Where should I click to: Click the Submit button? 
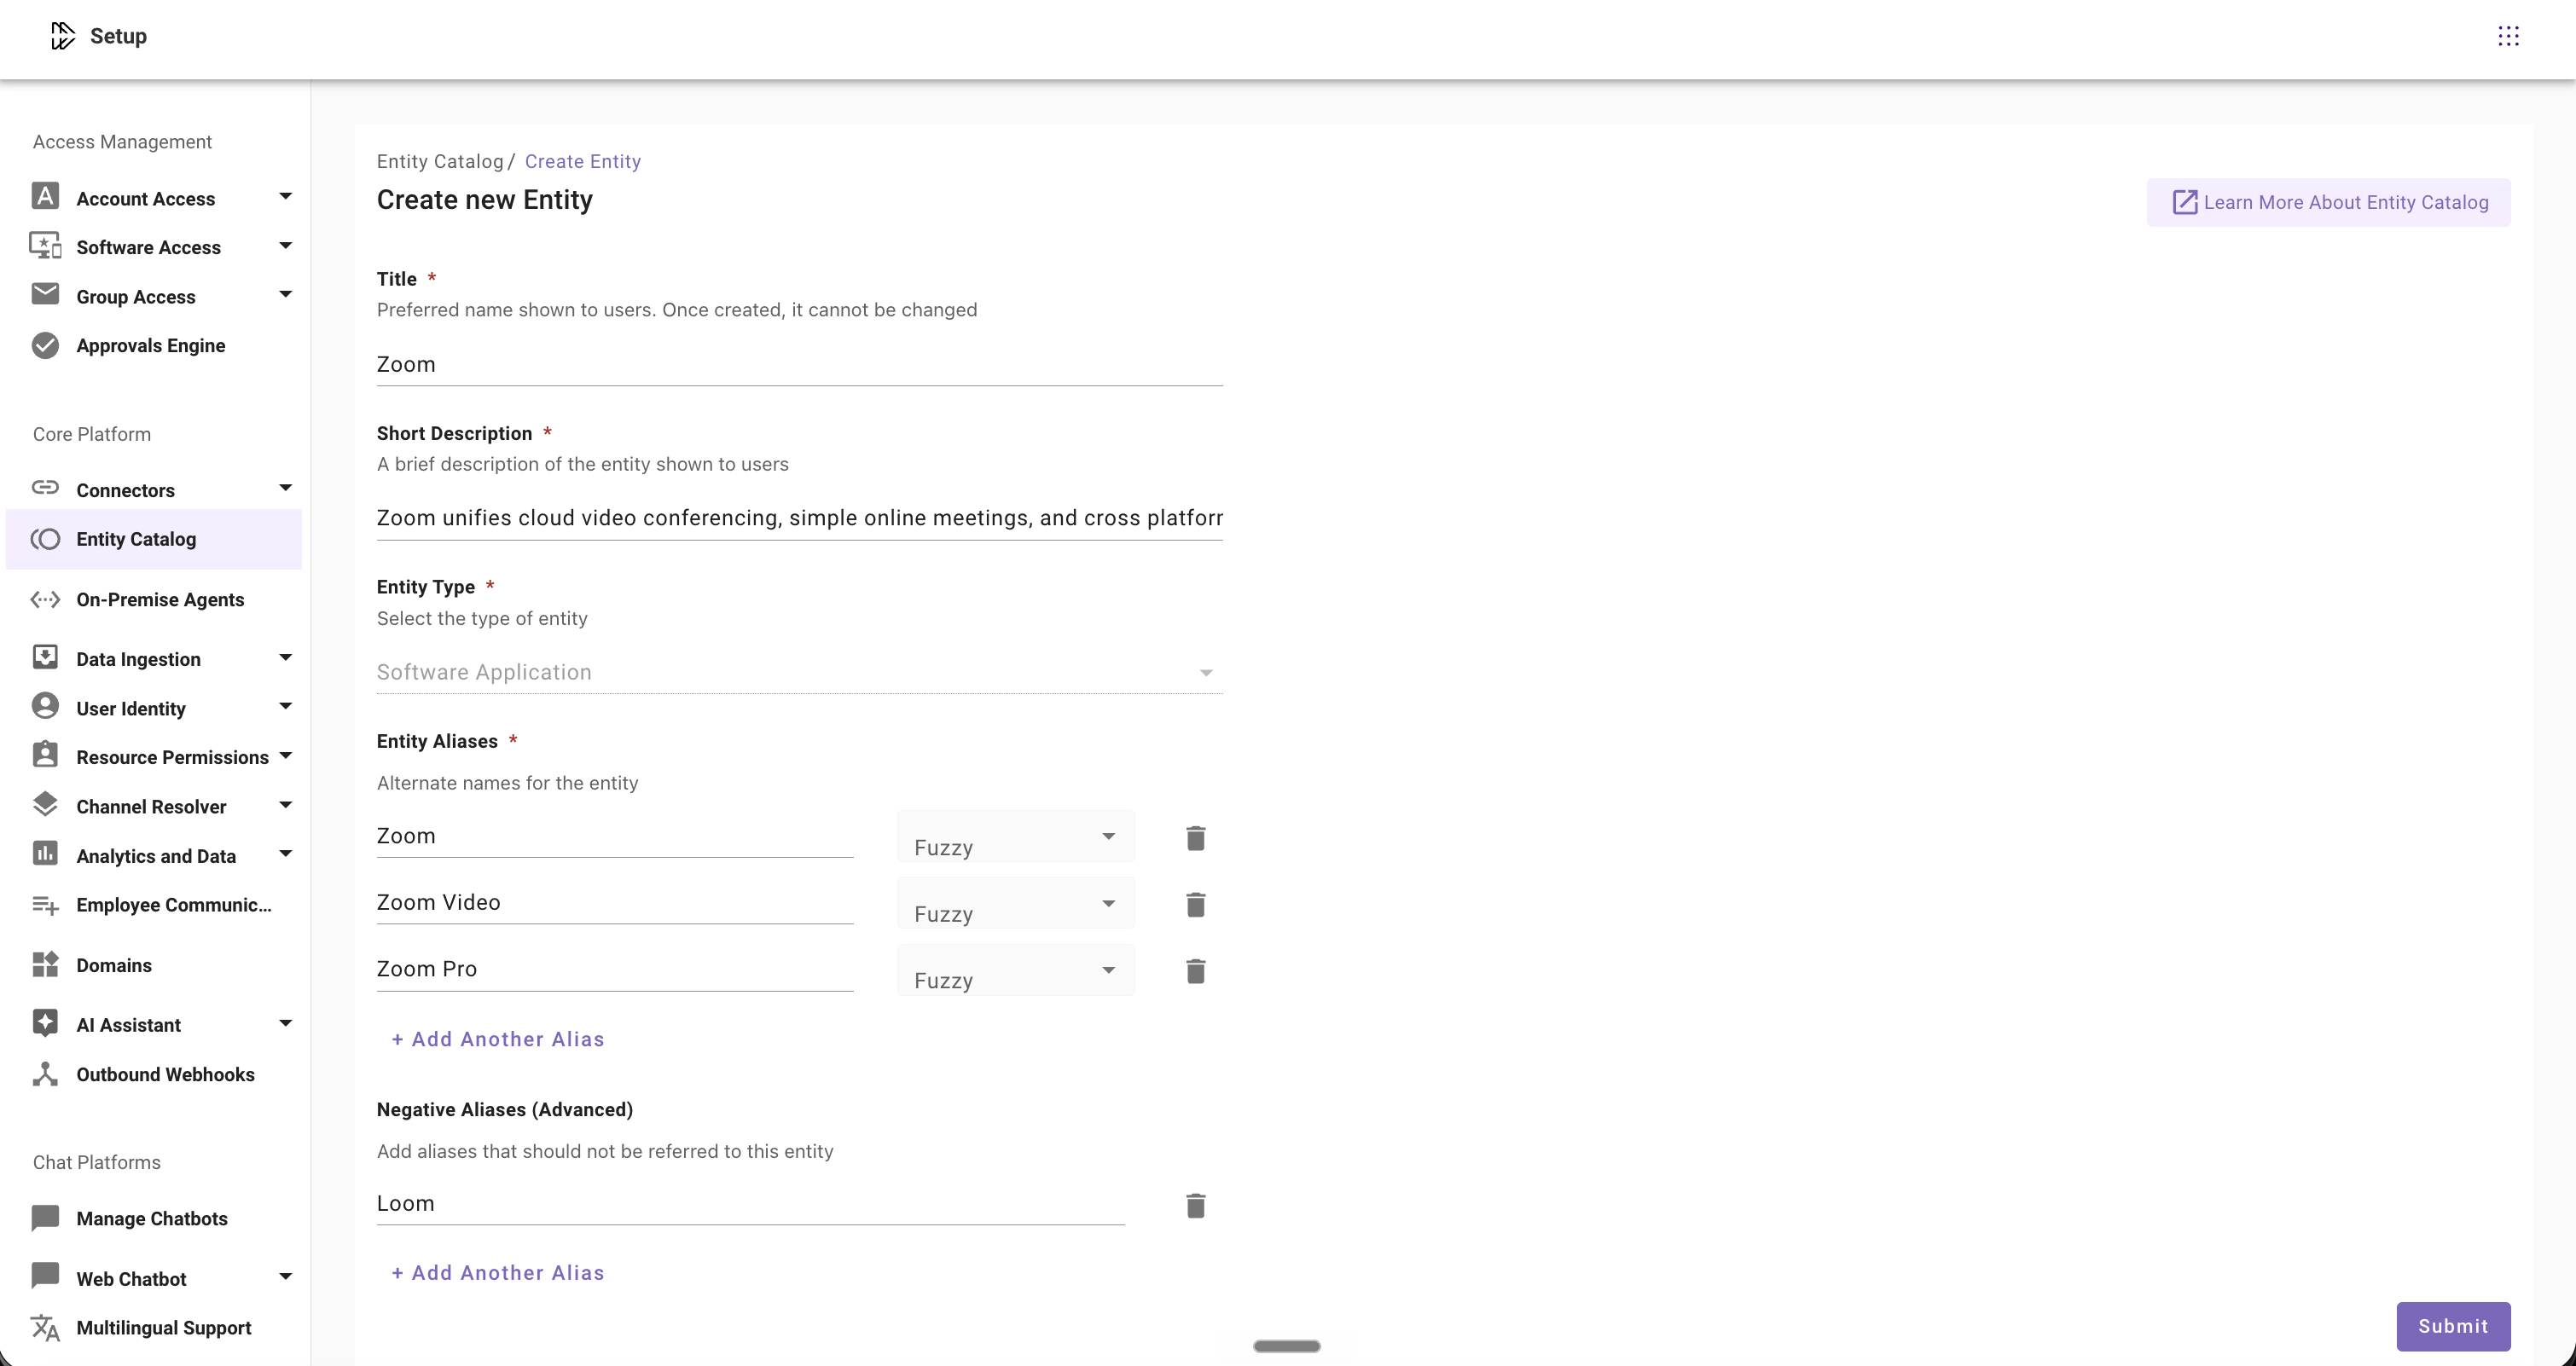tap(2453, 1326)
